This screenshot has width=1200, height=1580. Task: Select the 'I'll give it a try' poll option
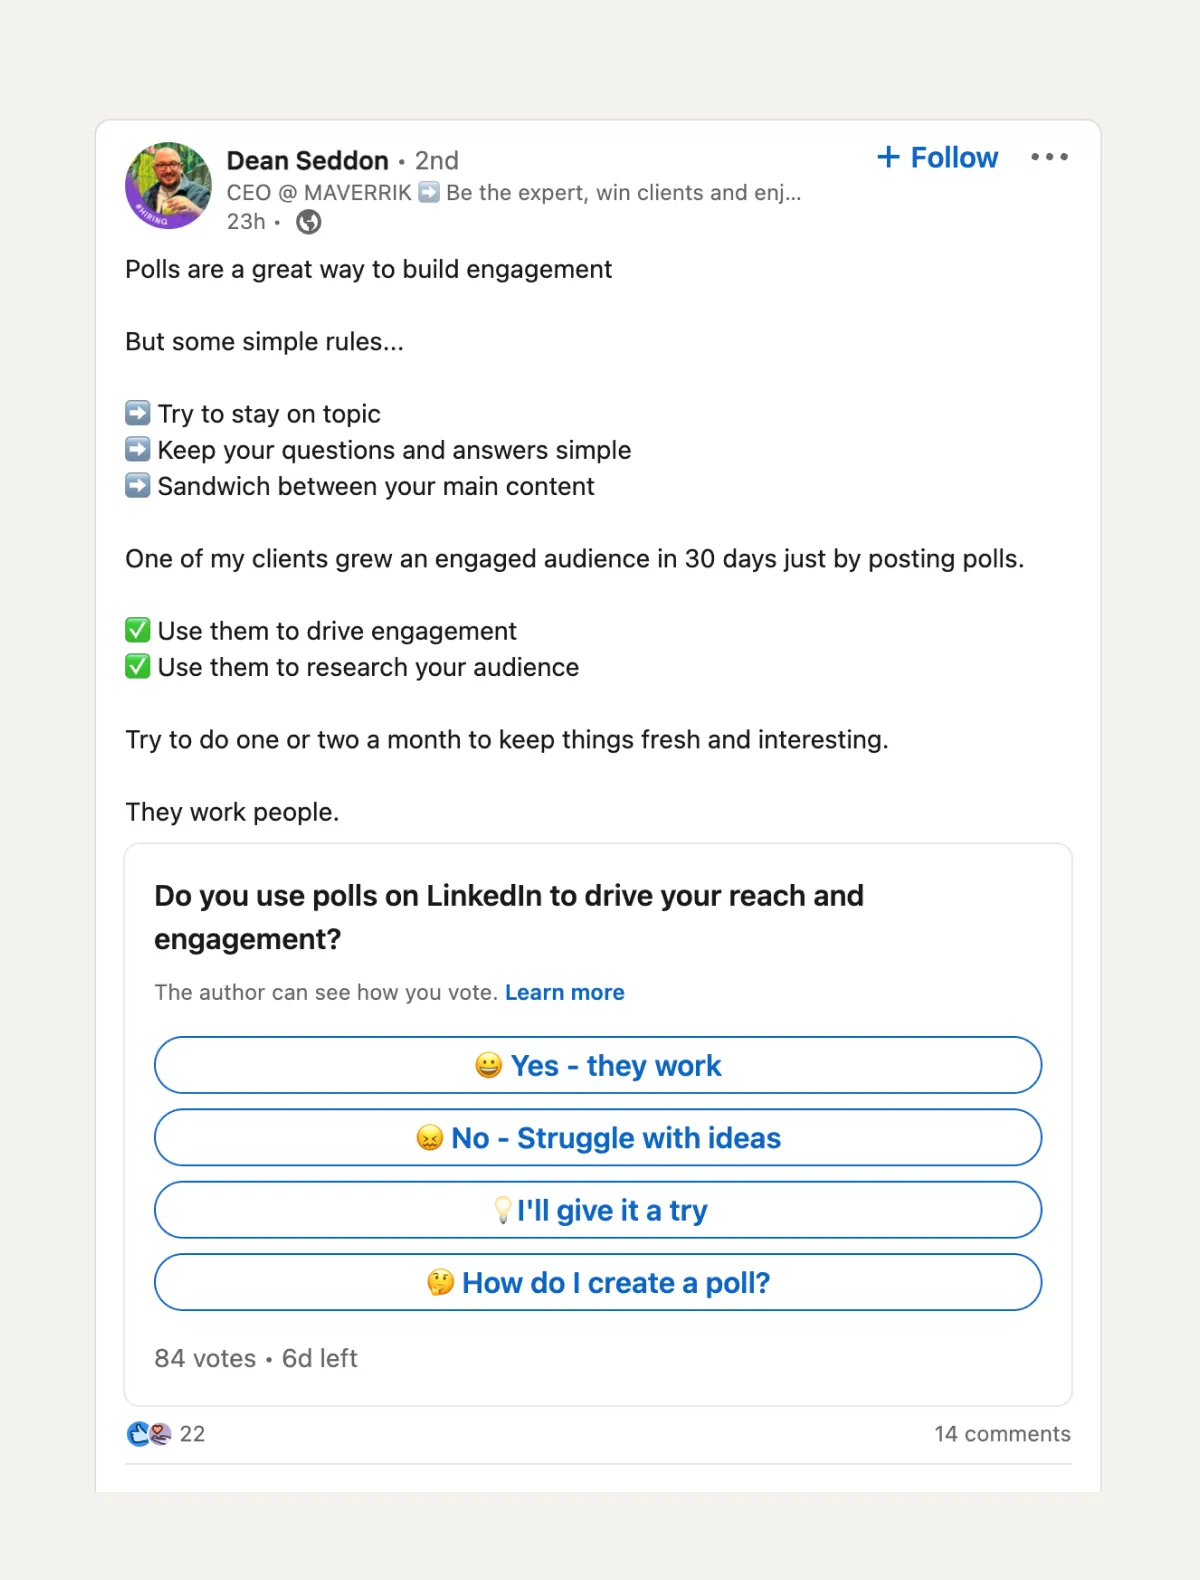coord(598,1210)
